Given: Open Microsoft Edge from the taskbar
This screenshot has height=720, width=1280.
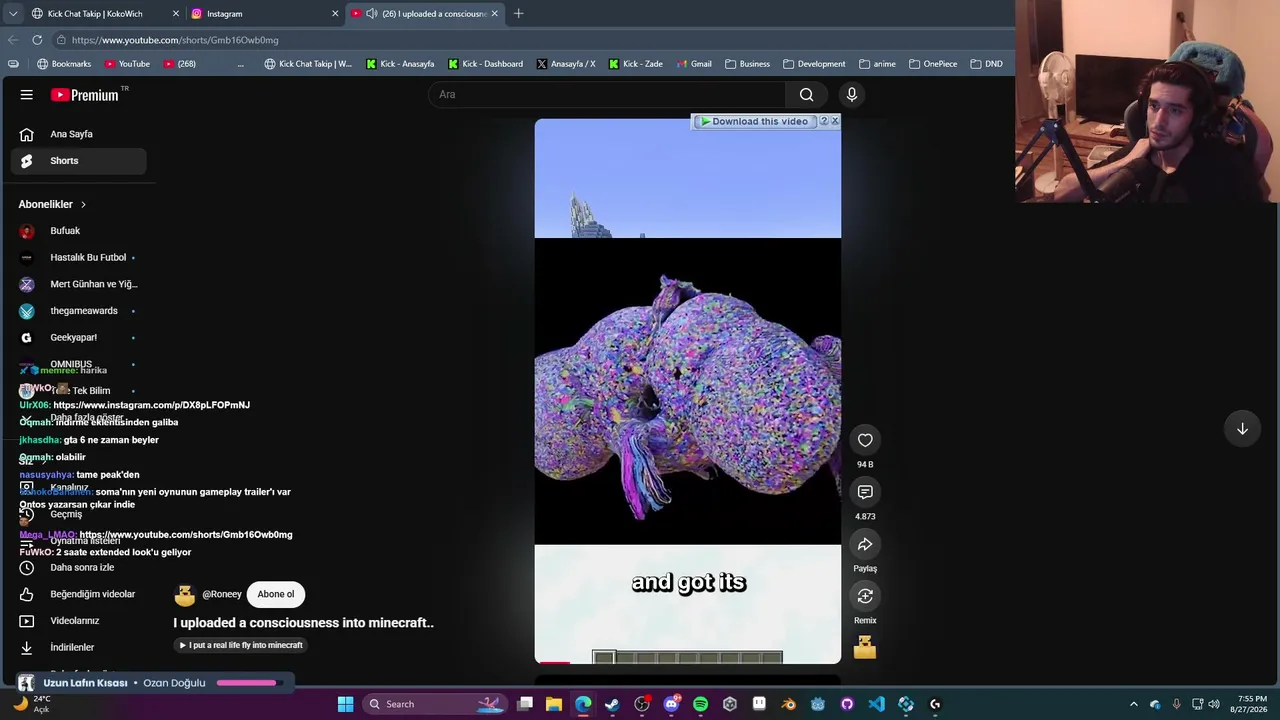Looking at the screenshot, I should [583, 704].
